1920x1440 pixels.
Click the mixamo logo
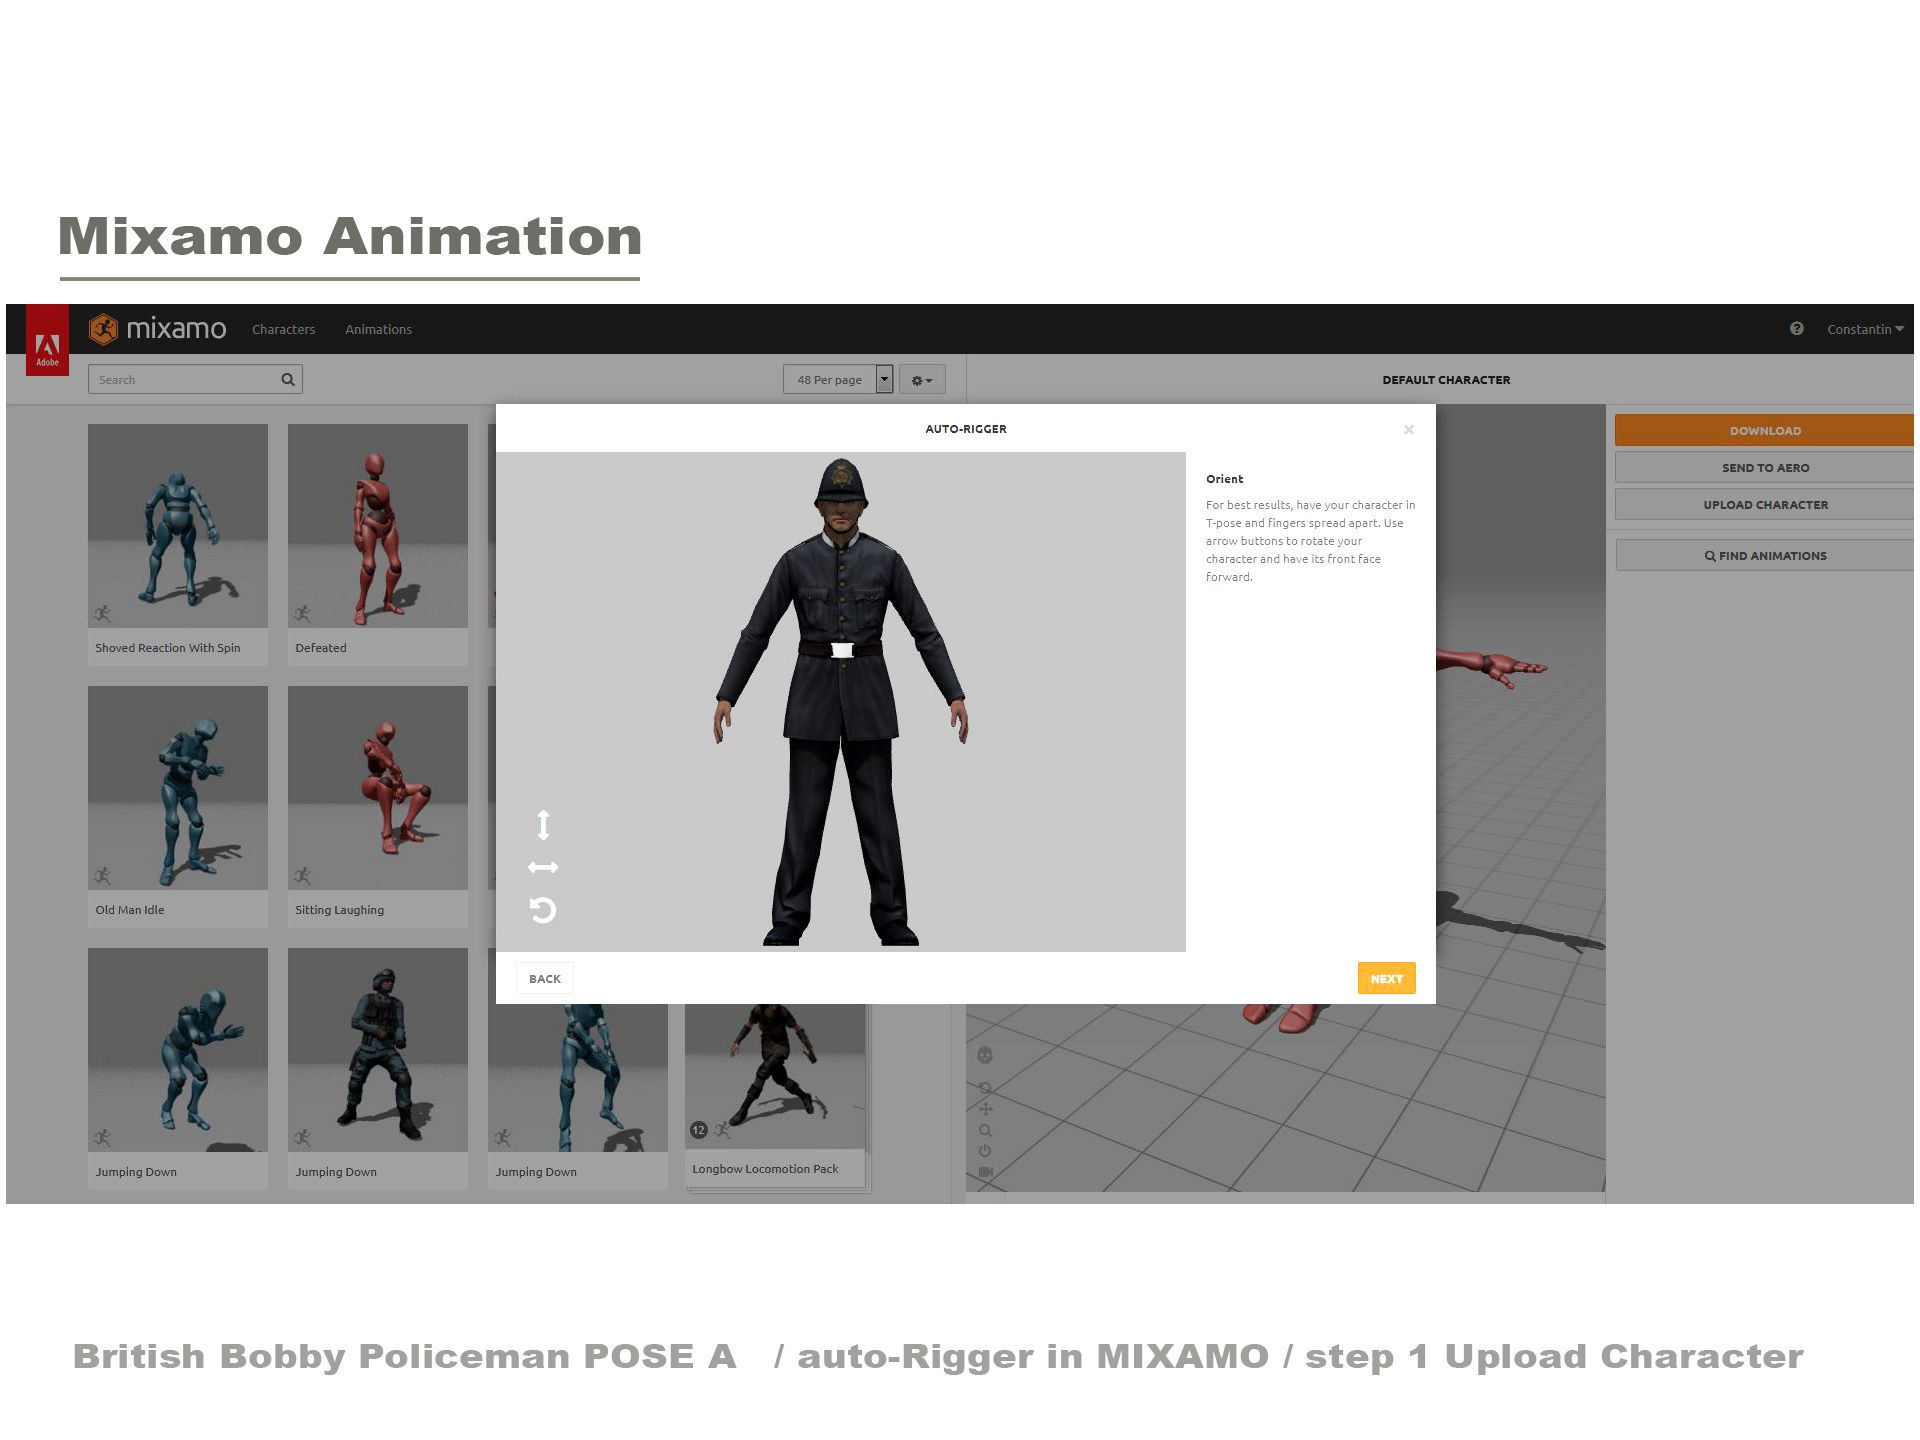pos(158,329)
